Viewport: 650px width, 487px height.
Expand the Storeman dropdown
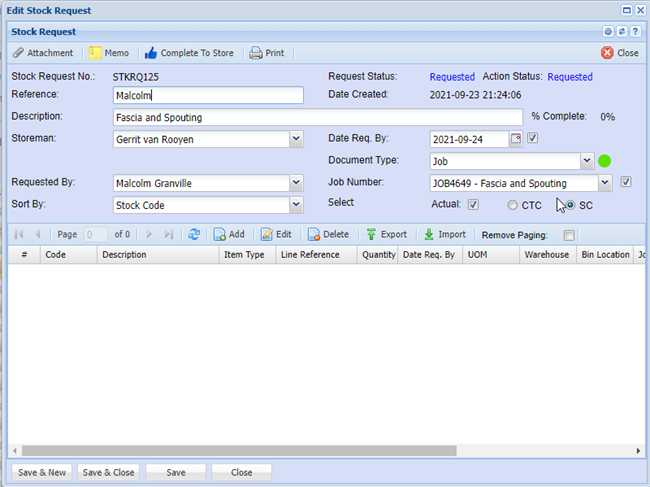coord(296,139)
